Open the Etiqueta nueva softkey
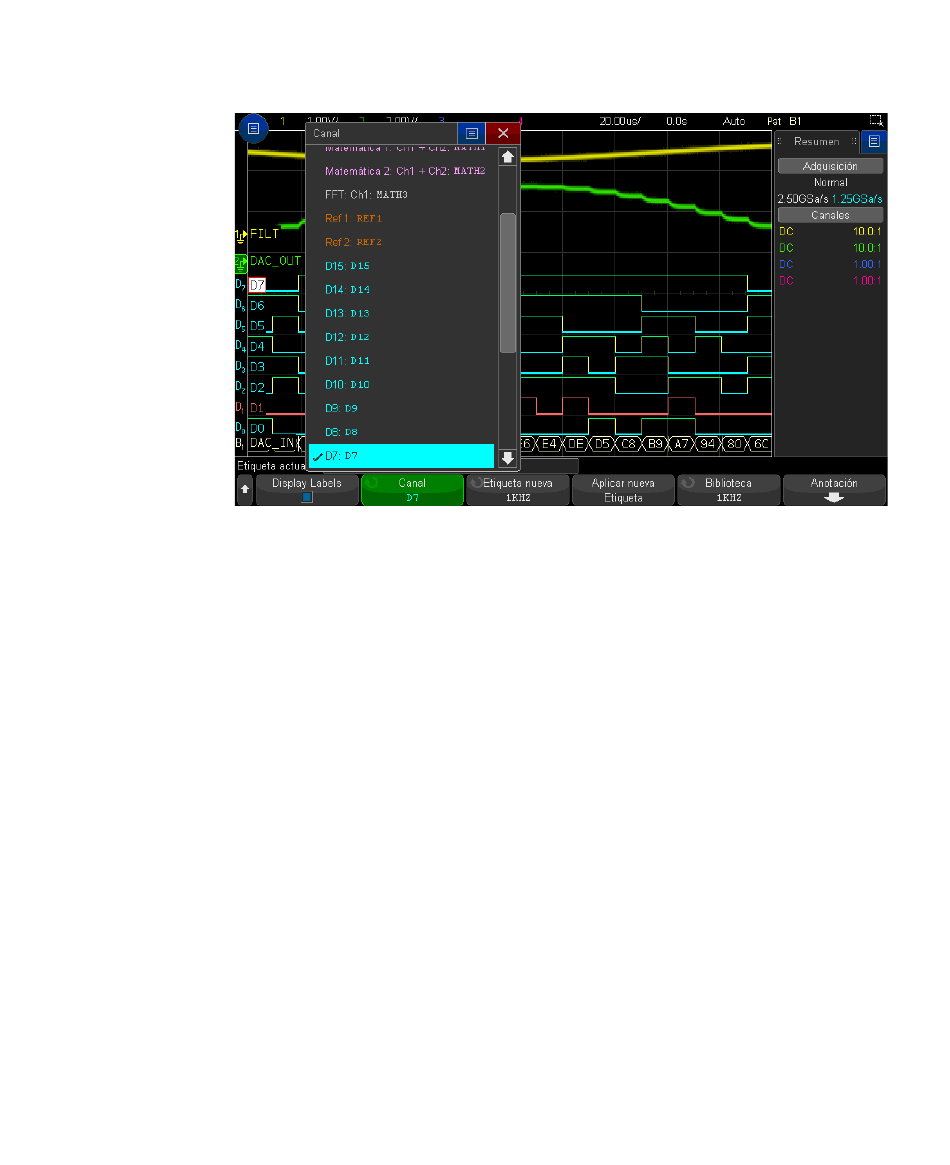 (x=518, y=490)
